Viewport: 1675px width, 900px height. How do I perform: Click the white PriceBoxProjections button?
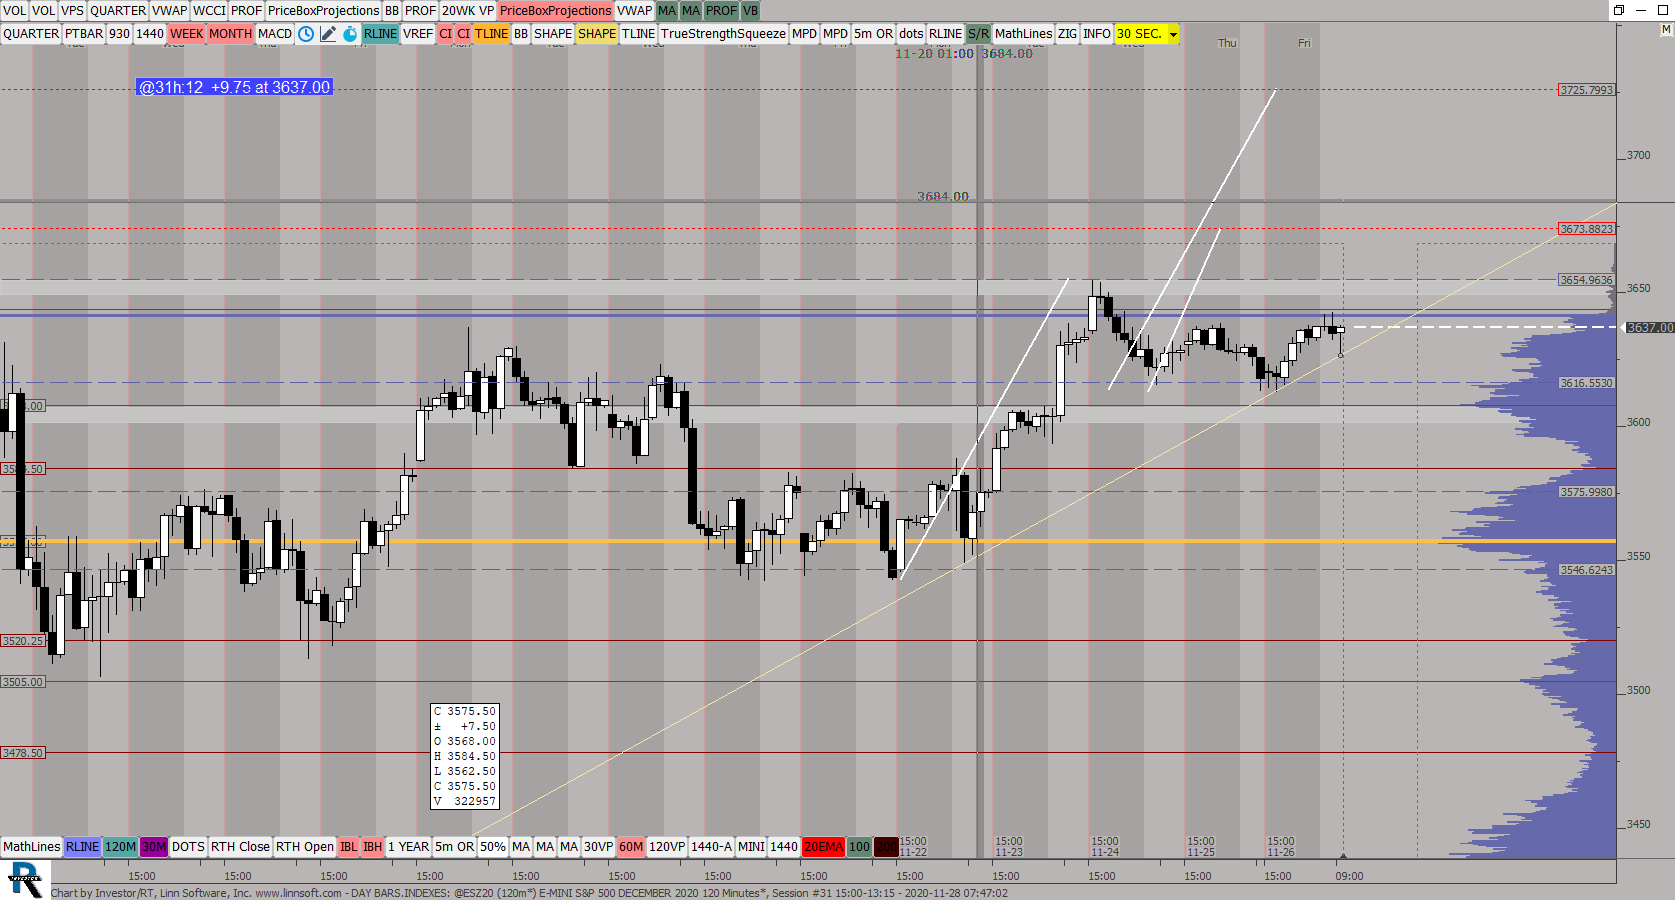pos(323,10)
